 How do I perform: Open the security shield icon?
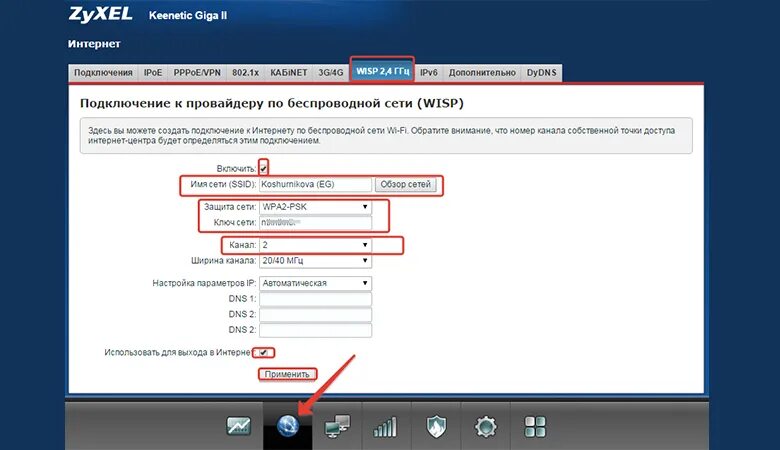tap(435, 426)
